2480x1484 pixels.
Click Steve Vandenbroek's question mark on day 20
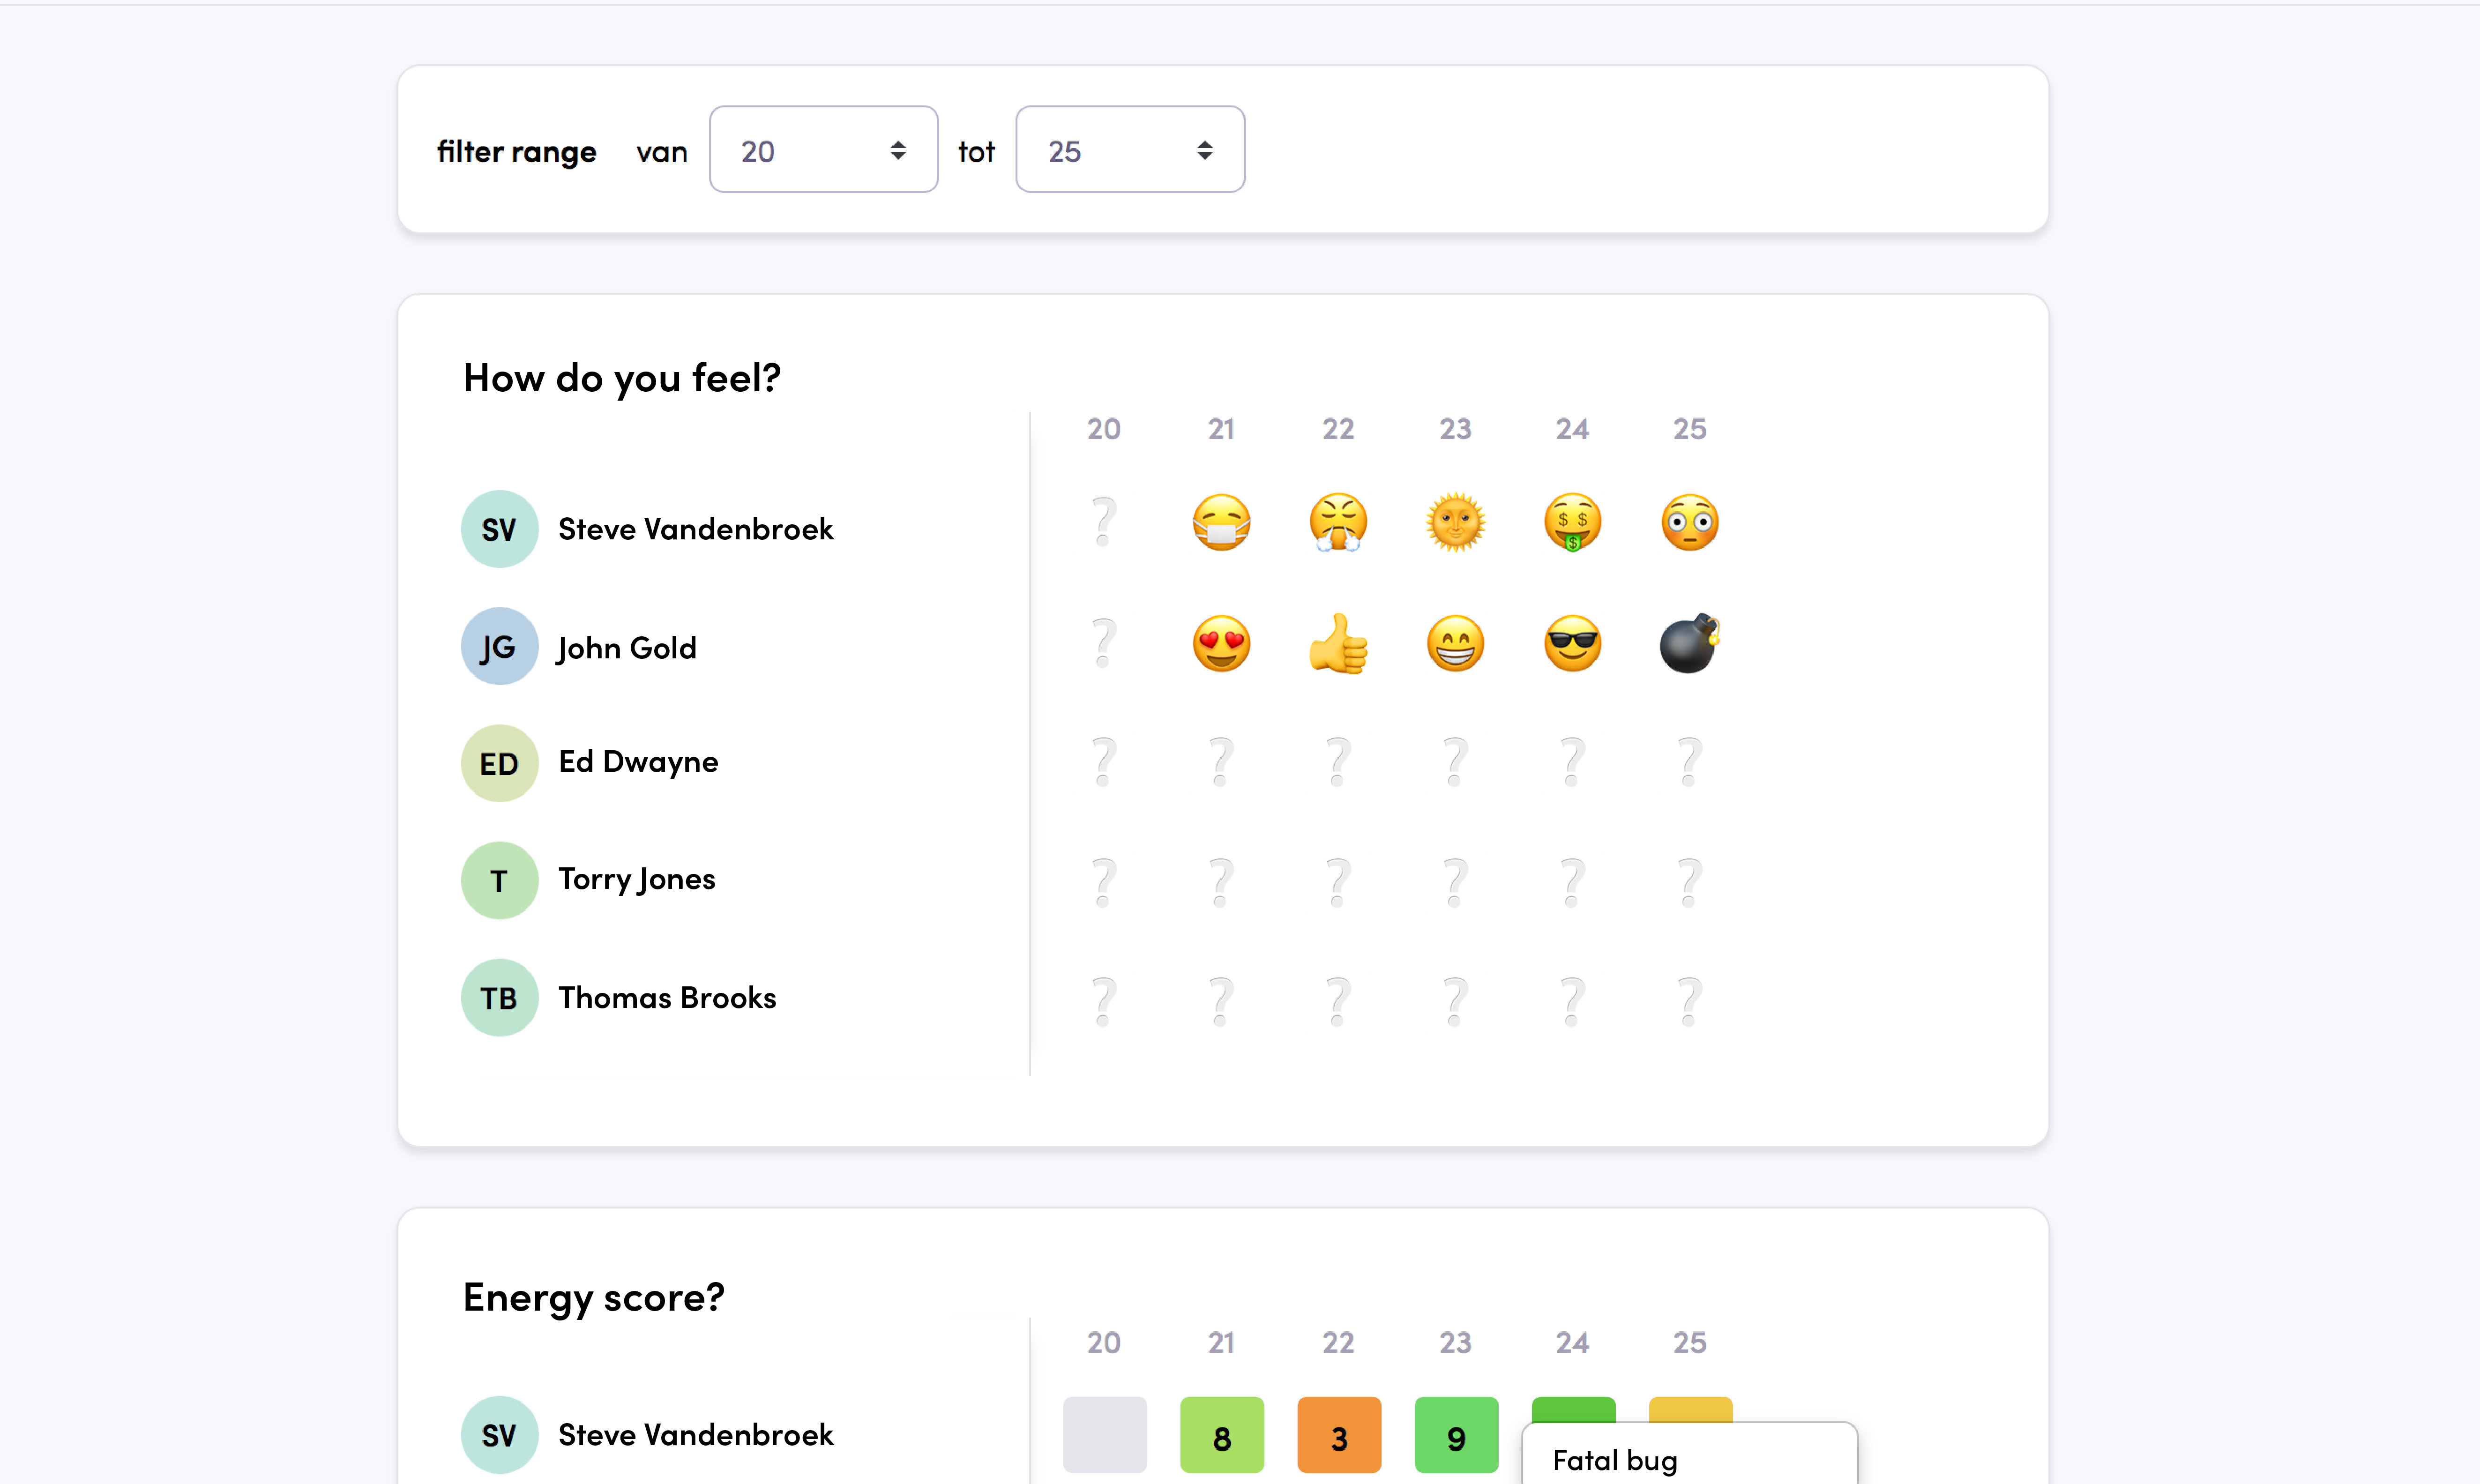(1103, 523)
